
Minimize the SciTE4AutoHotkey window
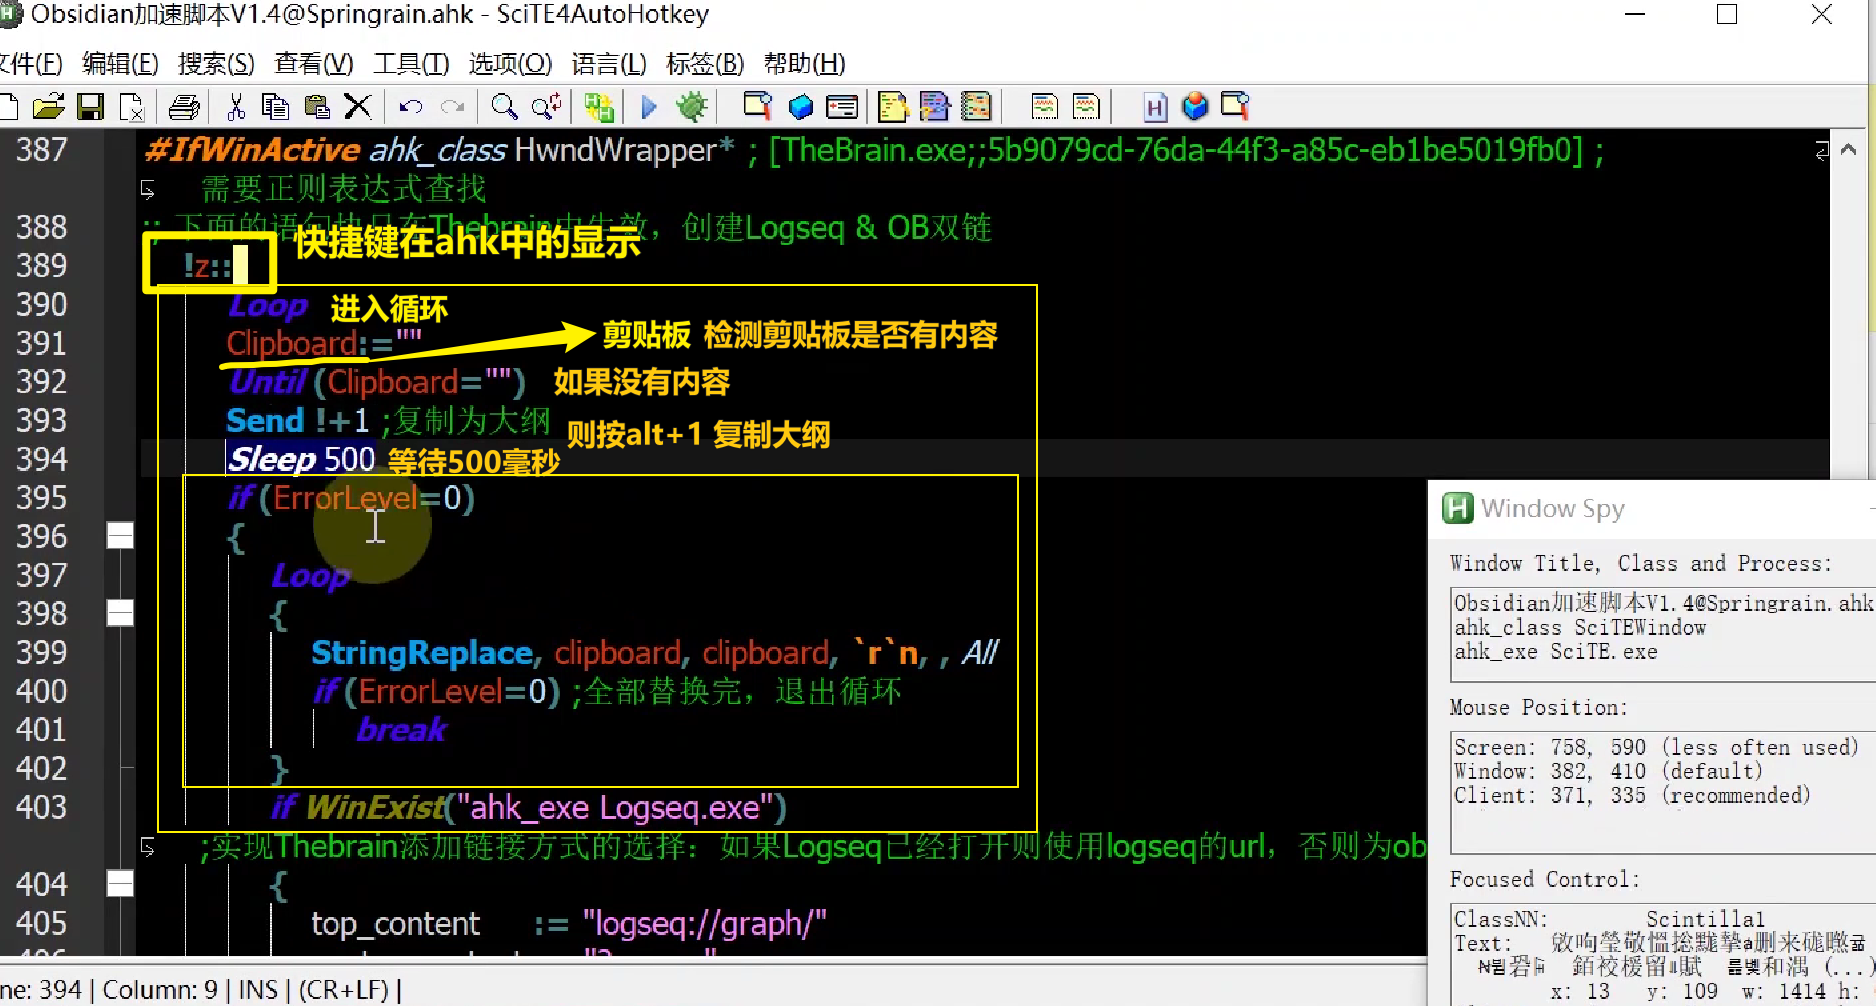1635,15
